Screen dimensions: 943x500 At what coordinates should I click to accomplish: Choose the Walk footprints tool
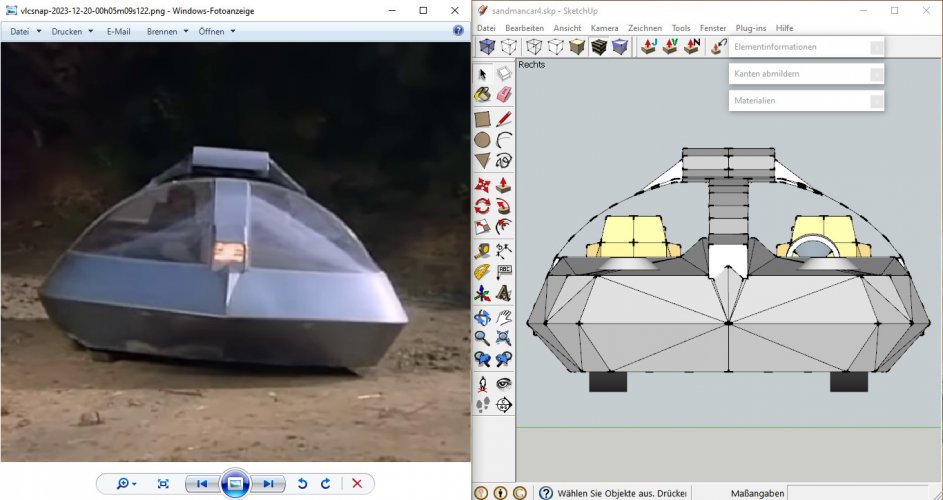[x=482, y=405]
